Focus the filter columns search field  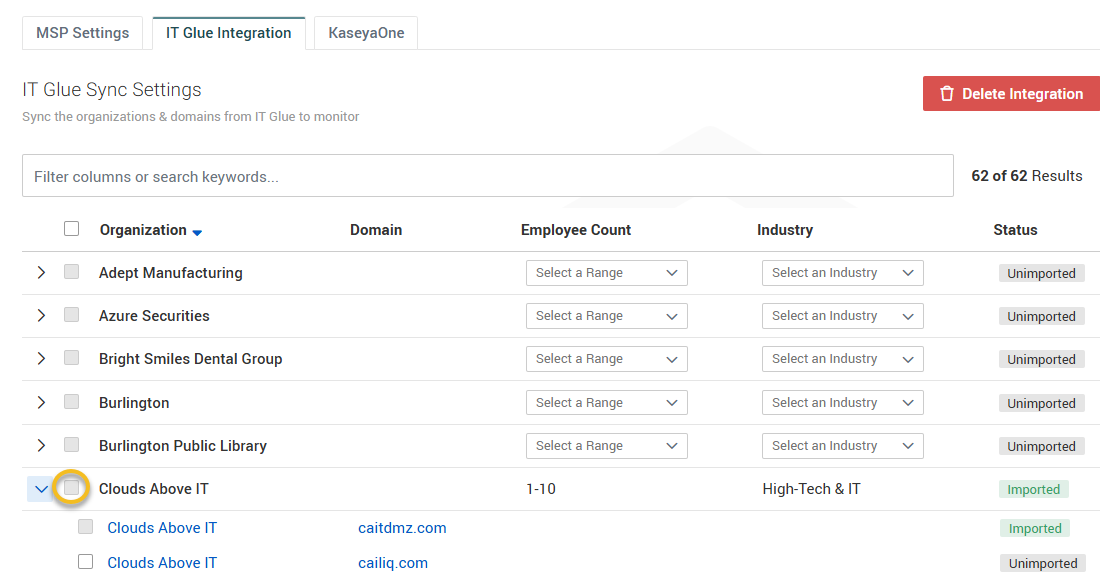click(487, 176)
